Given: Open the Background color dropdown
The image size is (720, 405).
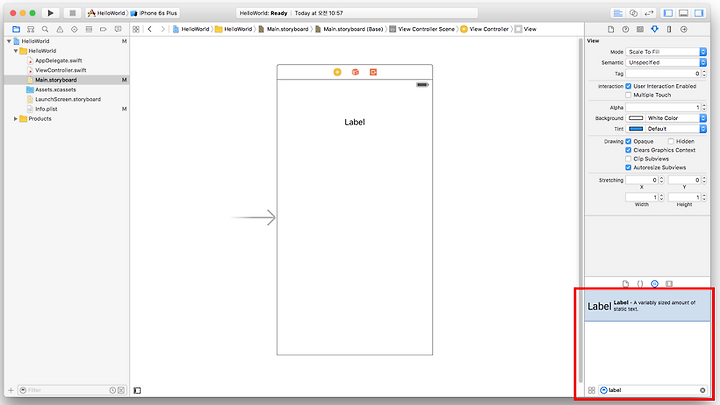Looking at the screenshot, I should click(676, 118).
